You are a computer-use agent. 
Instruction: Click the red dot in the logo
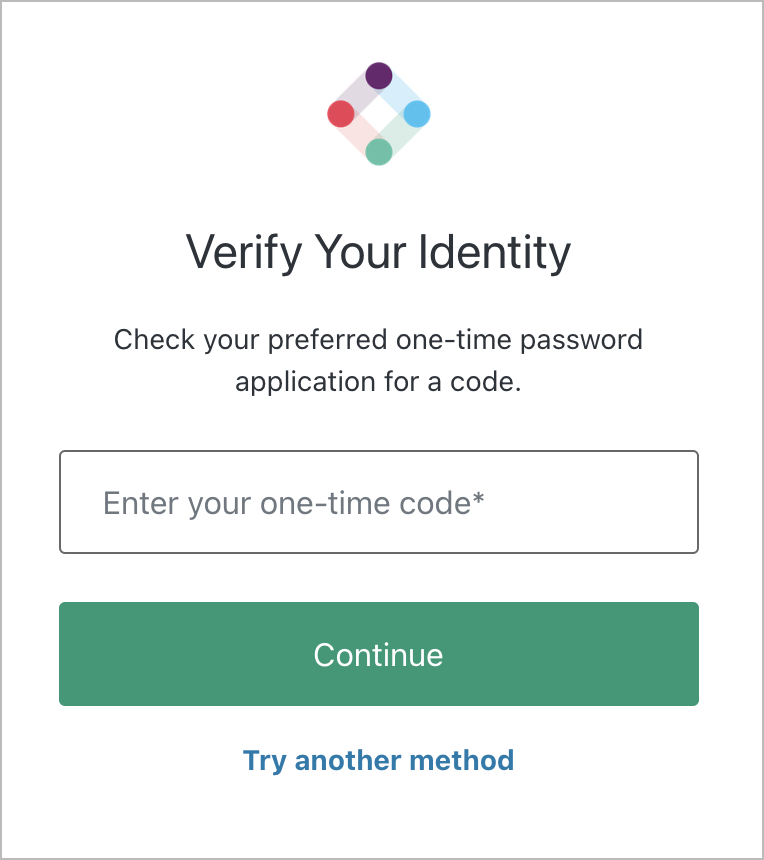341,114
